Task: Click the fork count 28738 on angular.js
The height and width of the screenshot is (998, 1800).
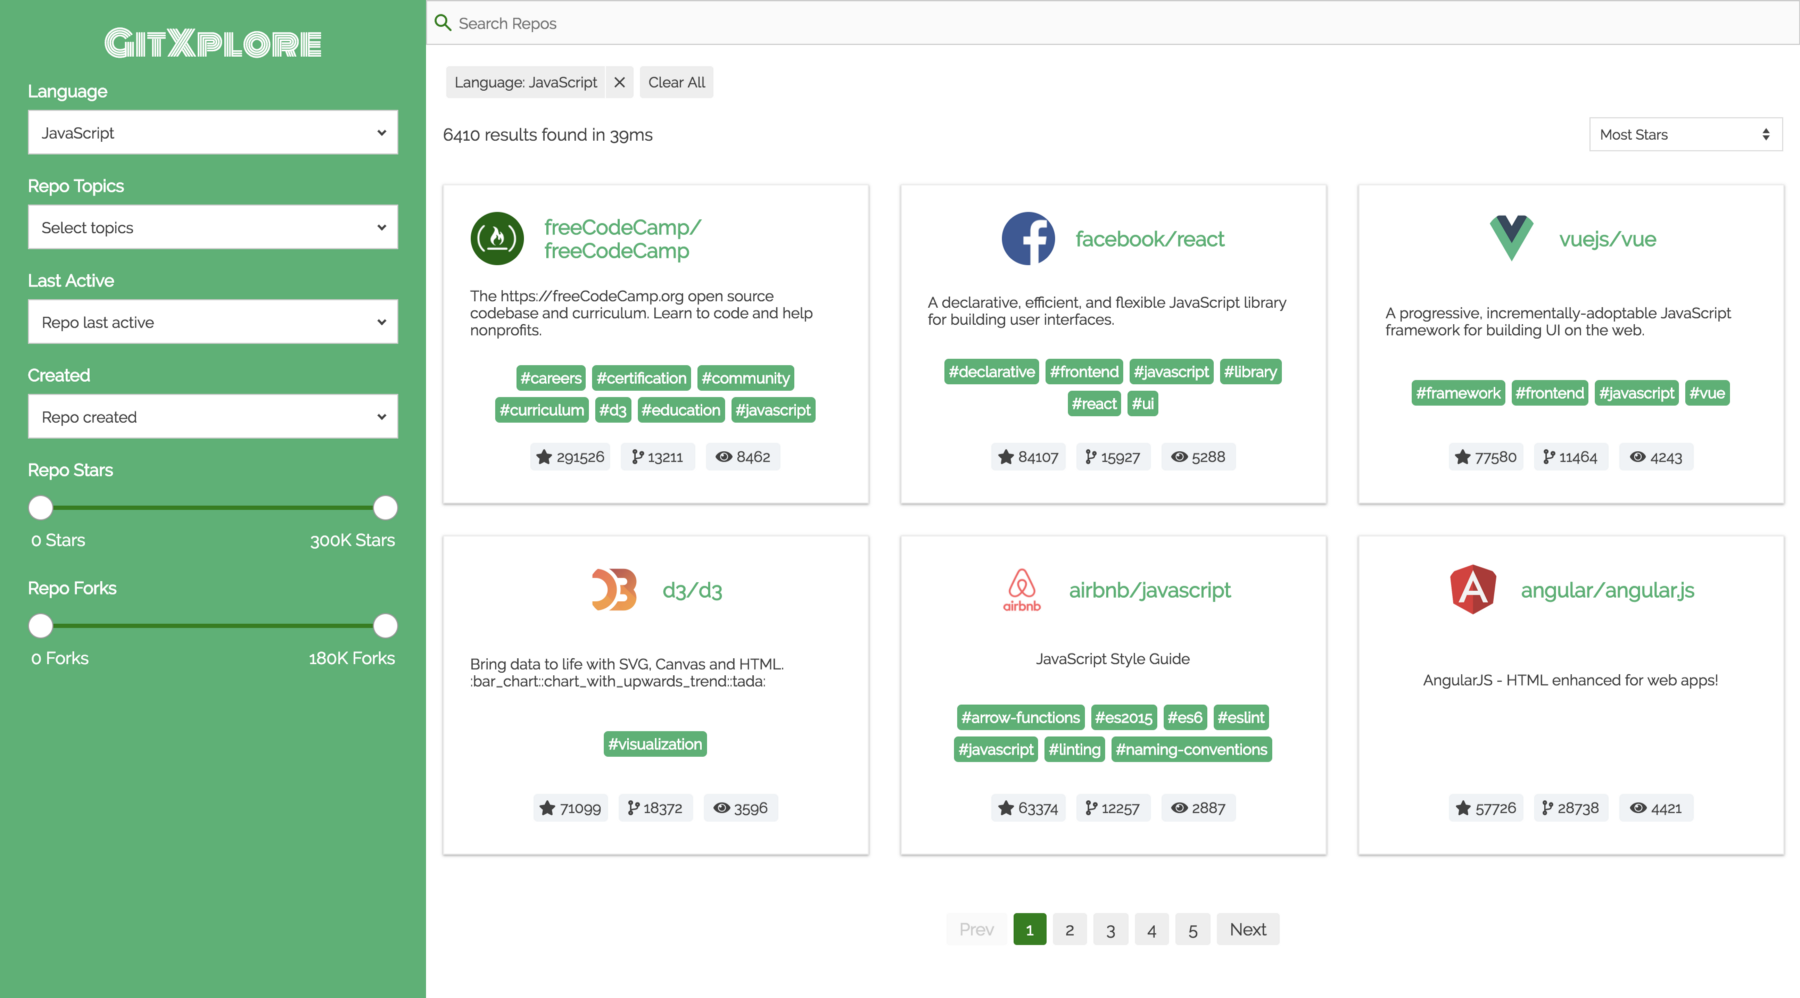Action: (1570, 808)
